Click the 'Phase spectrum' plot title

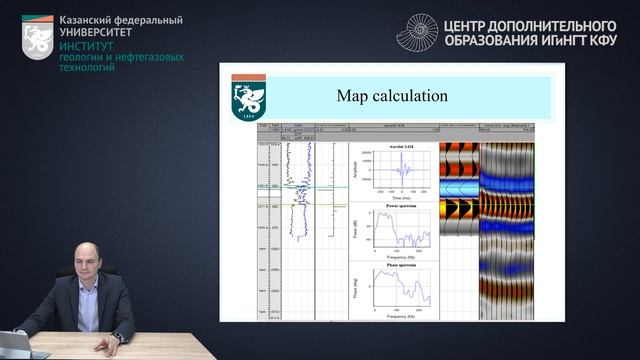click(x=401, y=265)
